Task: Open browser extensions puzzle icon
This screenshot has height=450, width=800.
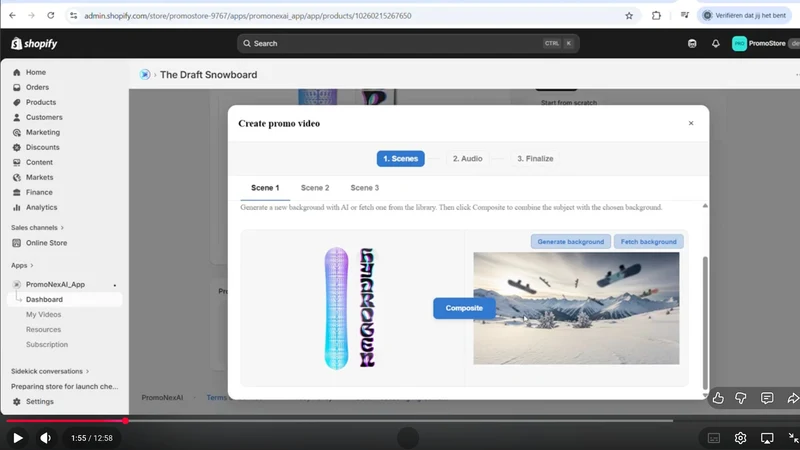Action: click(656, 16)
